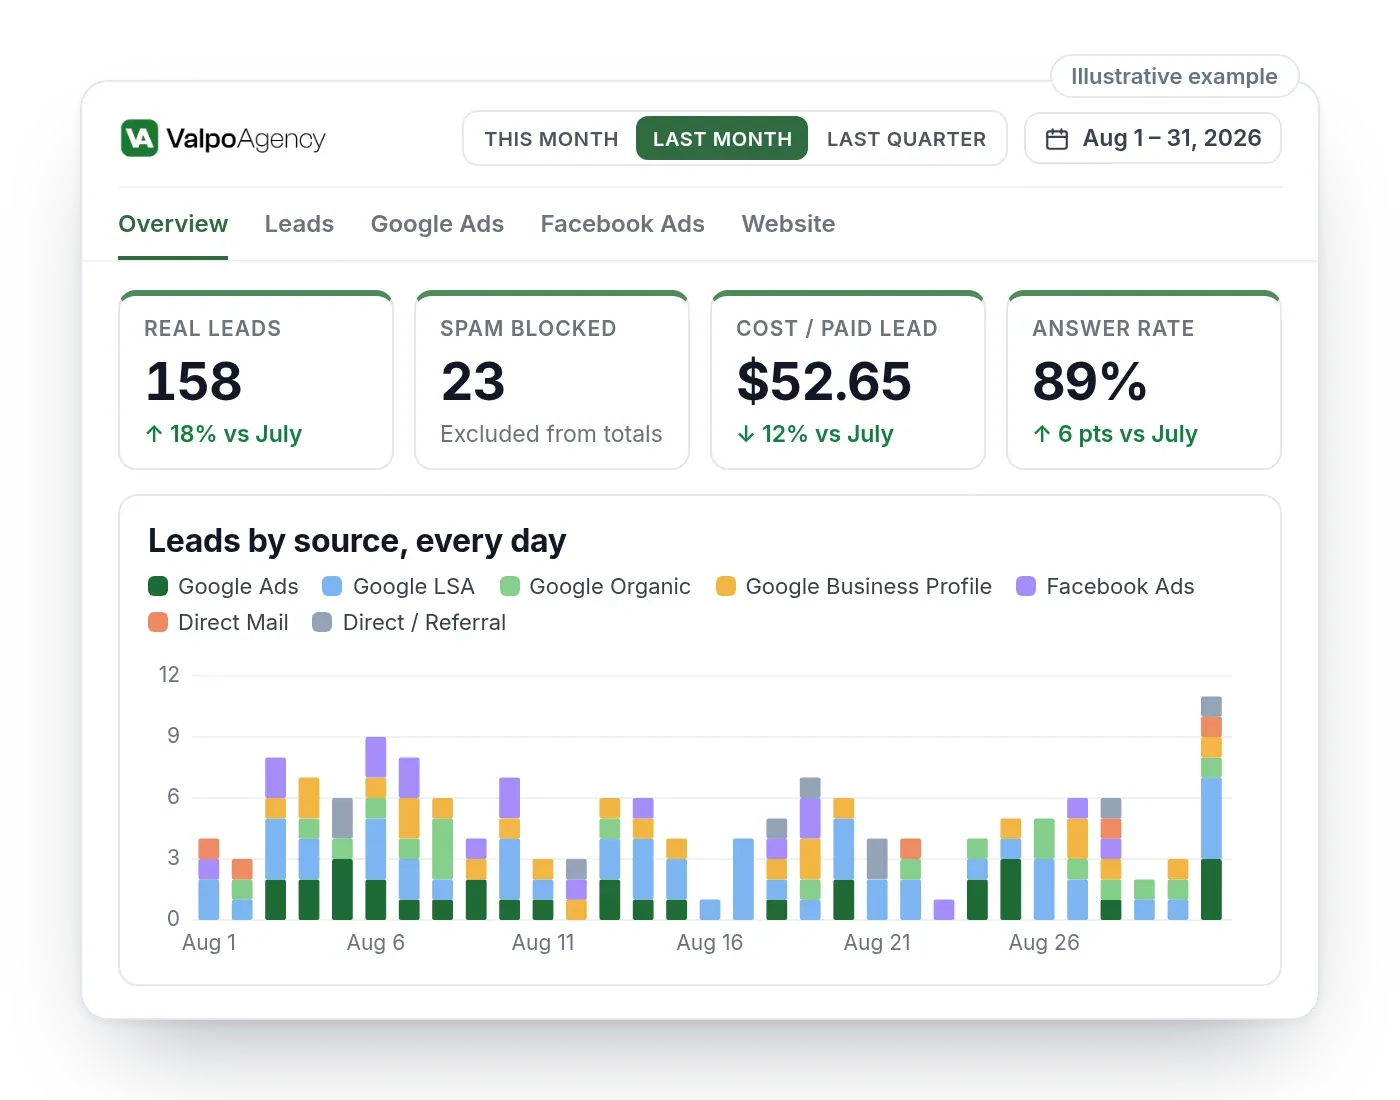Click the Google Ads legend swatch
The height and width of the screenshot is (1100, 1400).
[x=158, y=586]
